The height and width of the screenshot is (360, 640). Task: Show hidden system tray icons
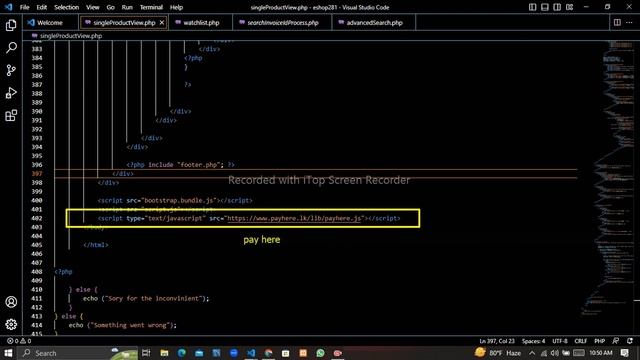532,353
